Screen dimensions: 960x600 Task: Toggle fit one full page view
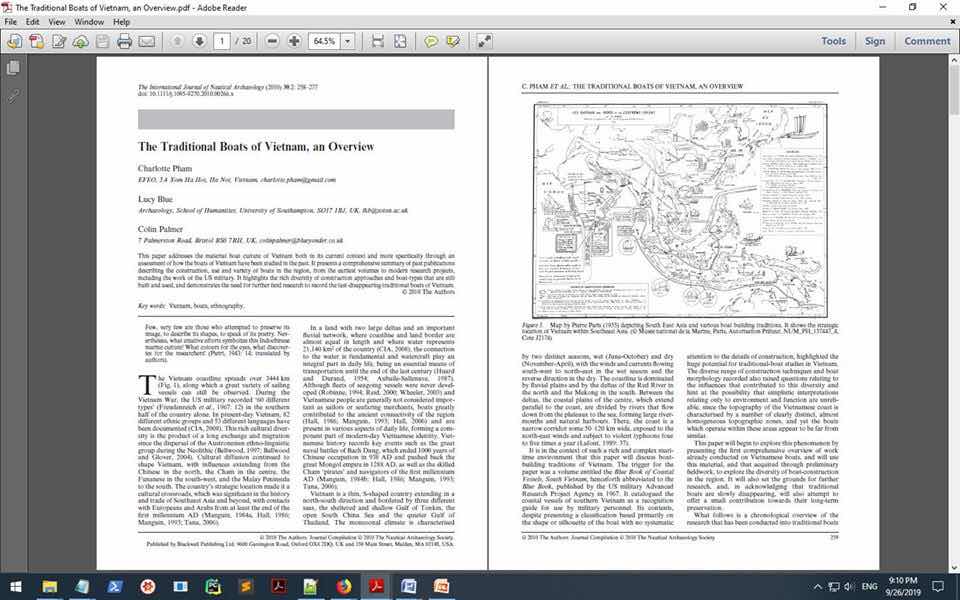click(x=400, y=41)
